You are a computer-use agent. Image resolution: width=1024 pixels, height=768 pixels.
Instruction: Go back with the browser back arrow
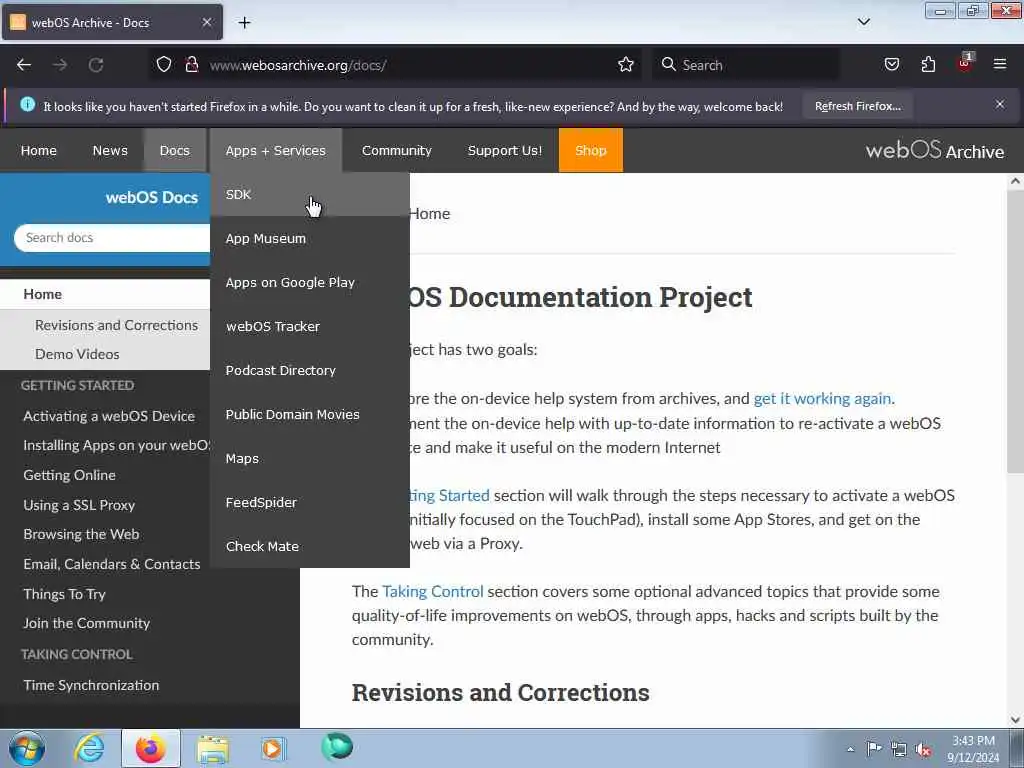point(24,65)
